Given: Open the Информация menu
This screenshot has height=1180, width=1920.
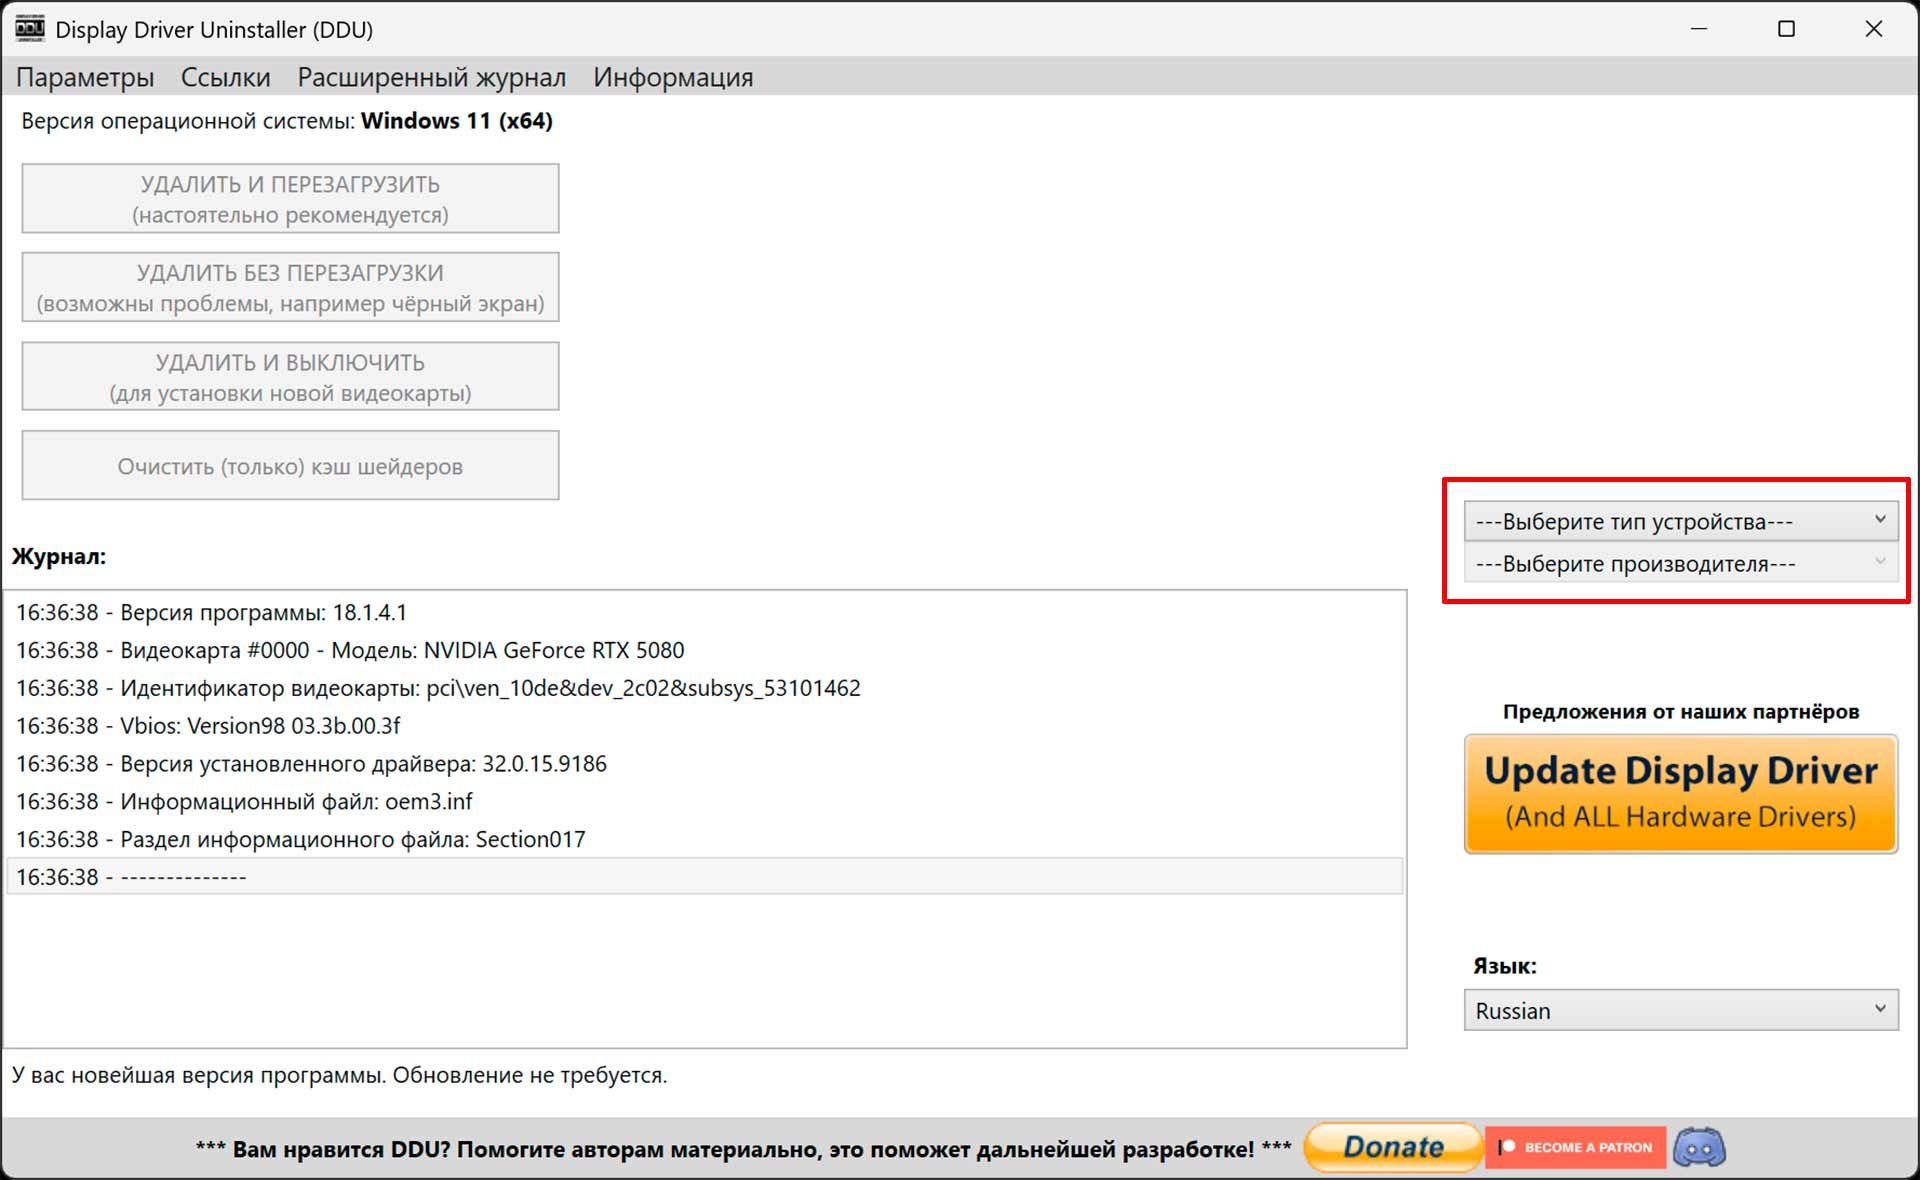Looking at the screenshot, I should [673, 77].
